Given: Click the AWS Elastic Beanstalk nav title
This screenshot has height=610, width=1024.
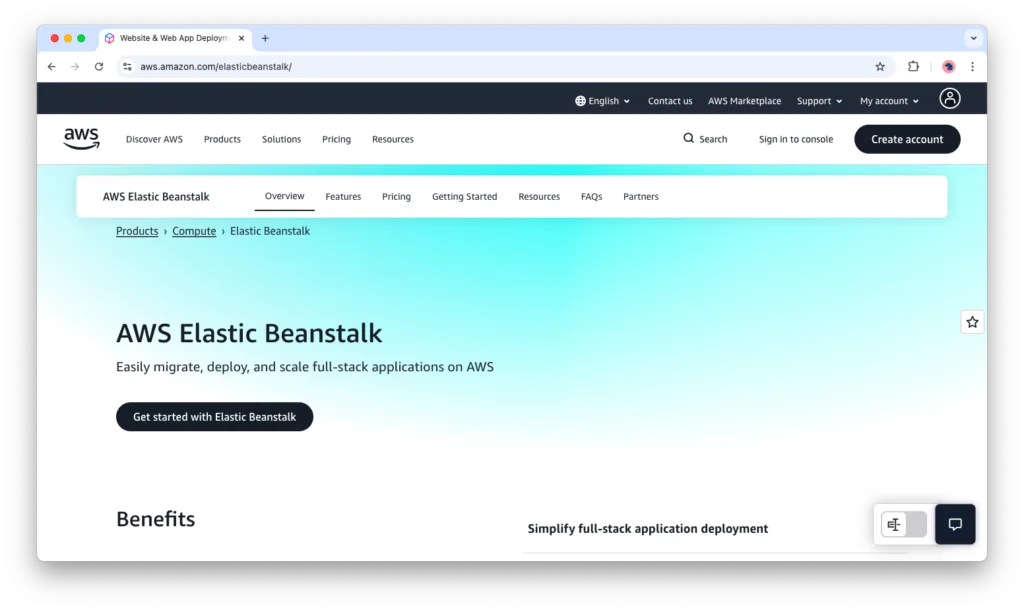Looking at the screenshot, I should click(x=156, y=197).
